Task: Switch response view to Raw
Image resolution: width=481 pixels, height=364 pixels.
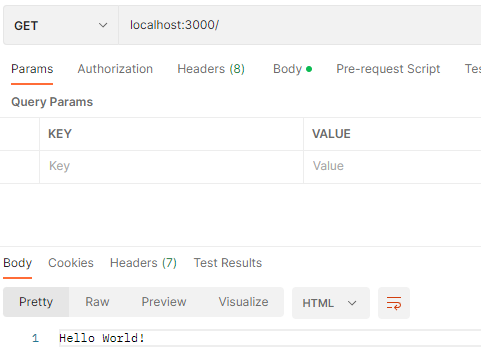Action: [97, 302]
